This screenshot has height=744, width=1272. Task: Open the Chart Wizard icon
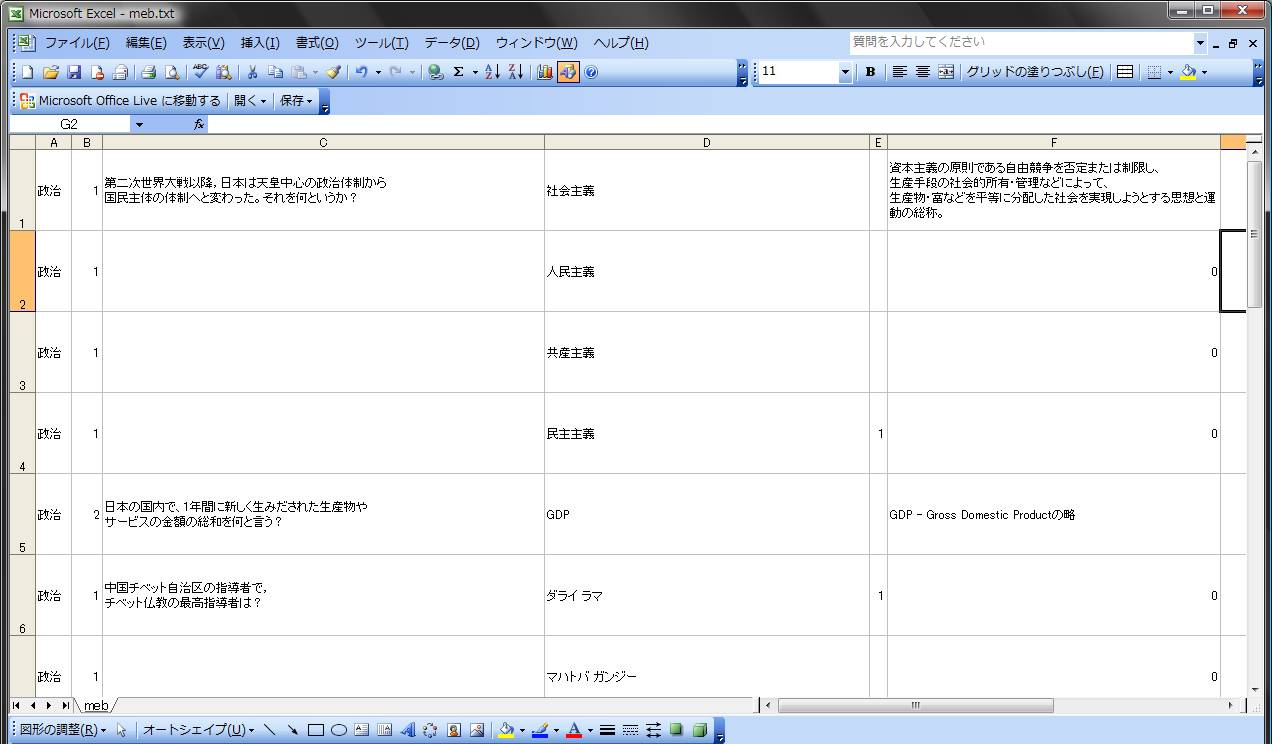click(x=545, y=72)
